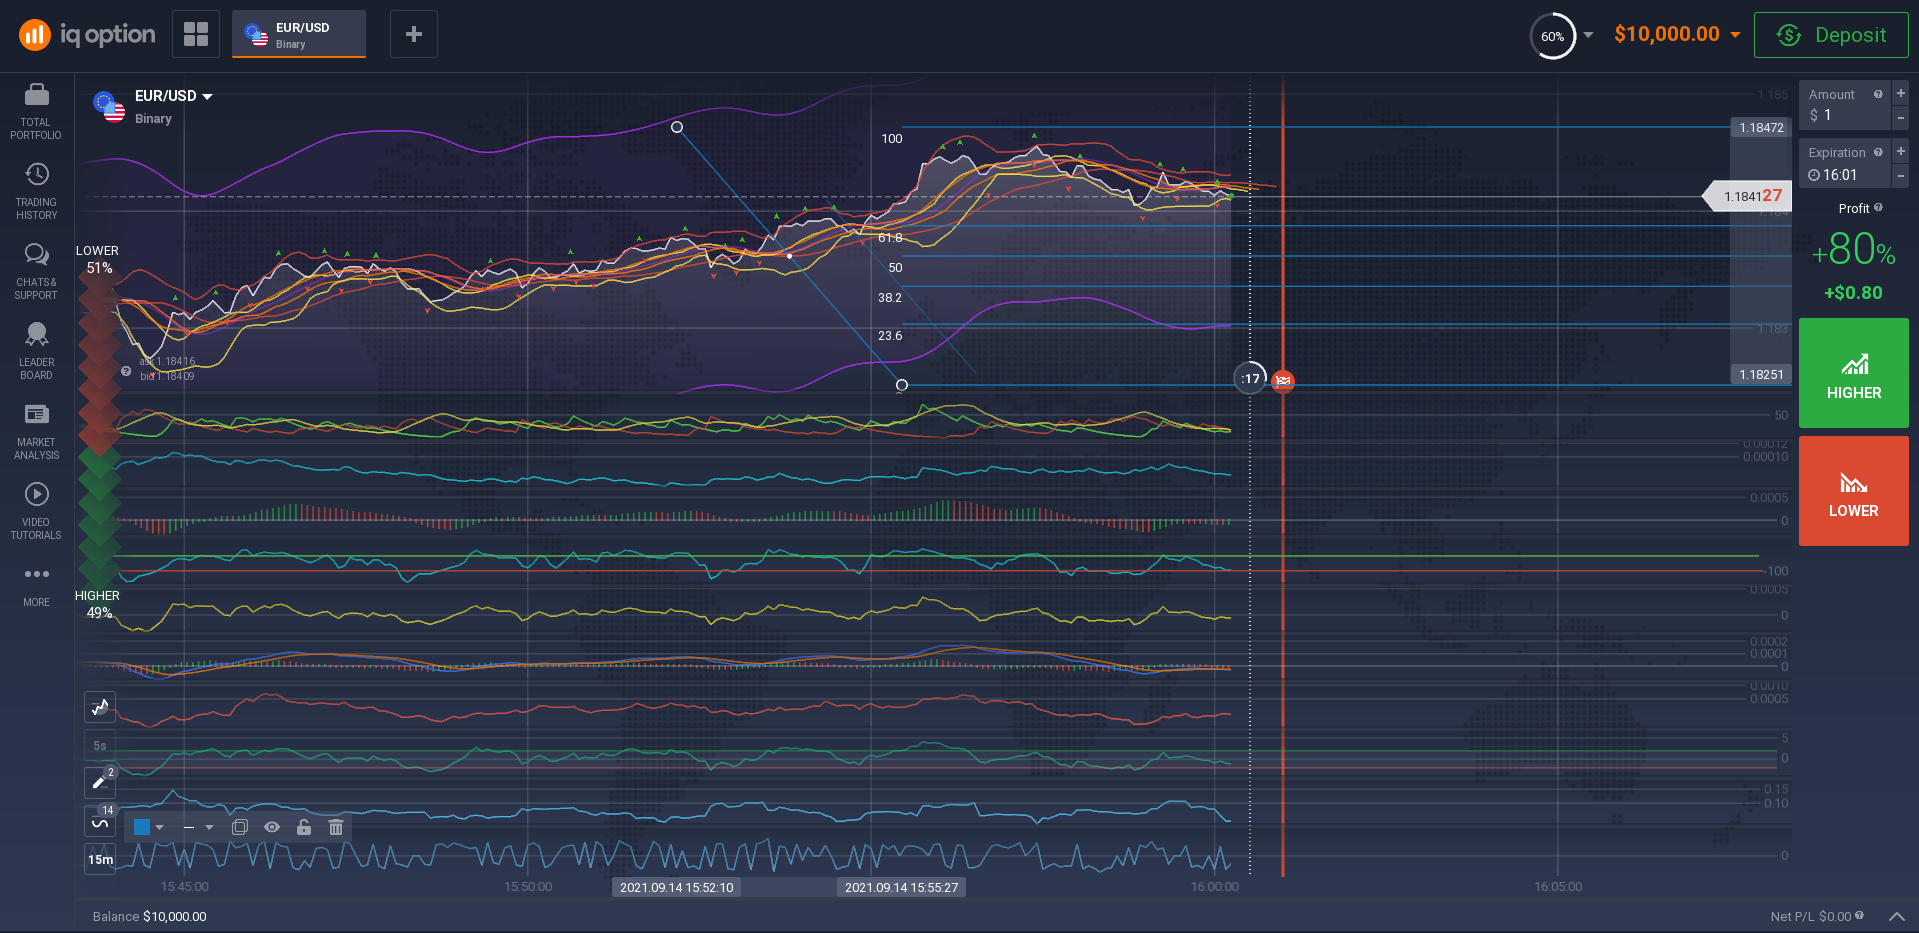Increase Expiration time with plus

point(1901,151)
